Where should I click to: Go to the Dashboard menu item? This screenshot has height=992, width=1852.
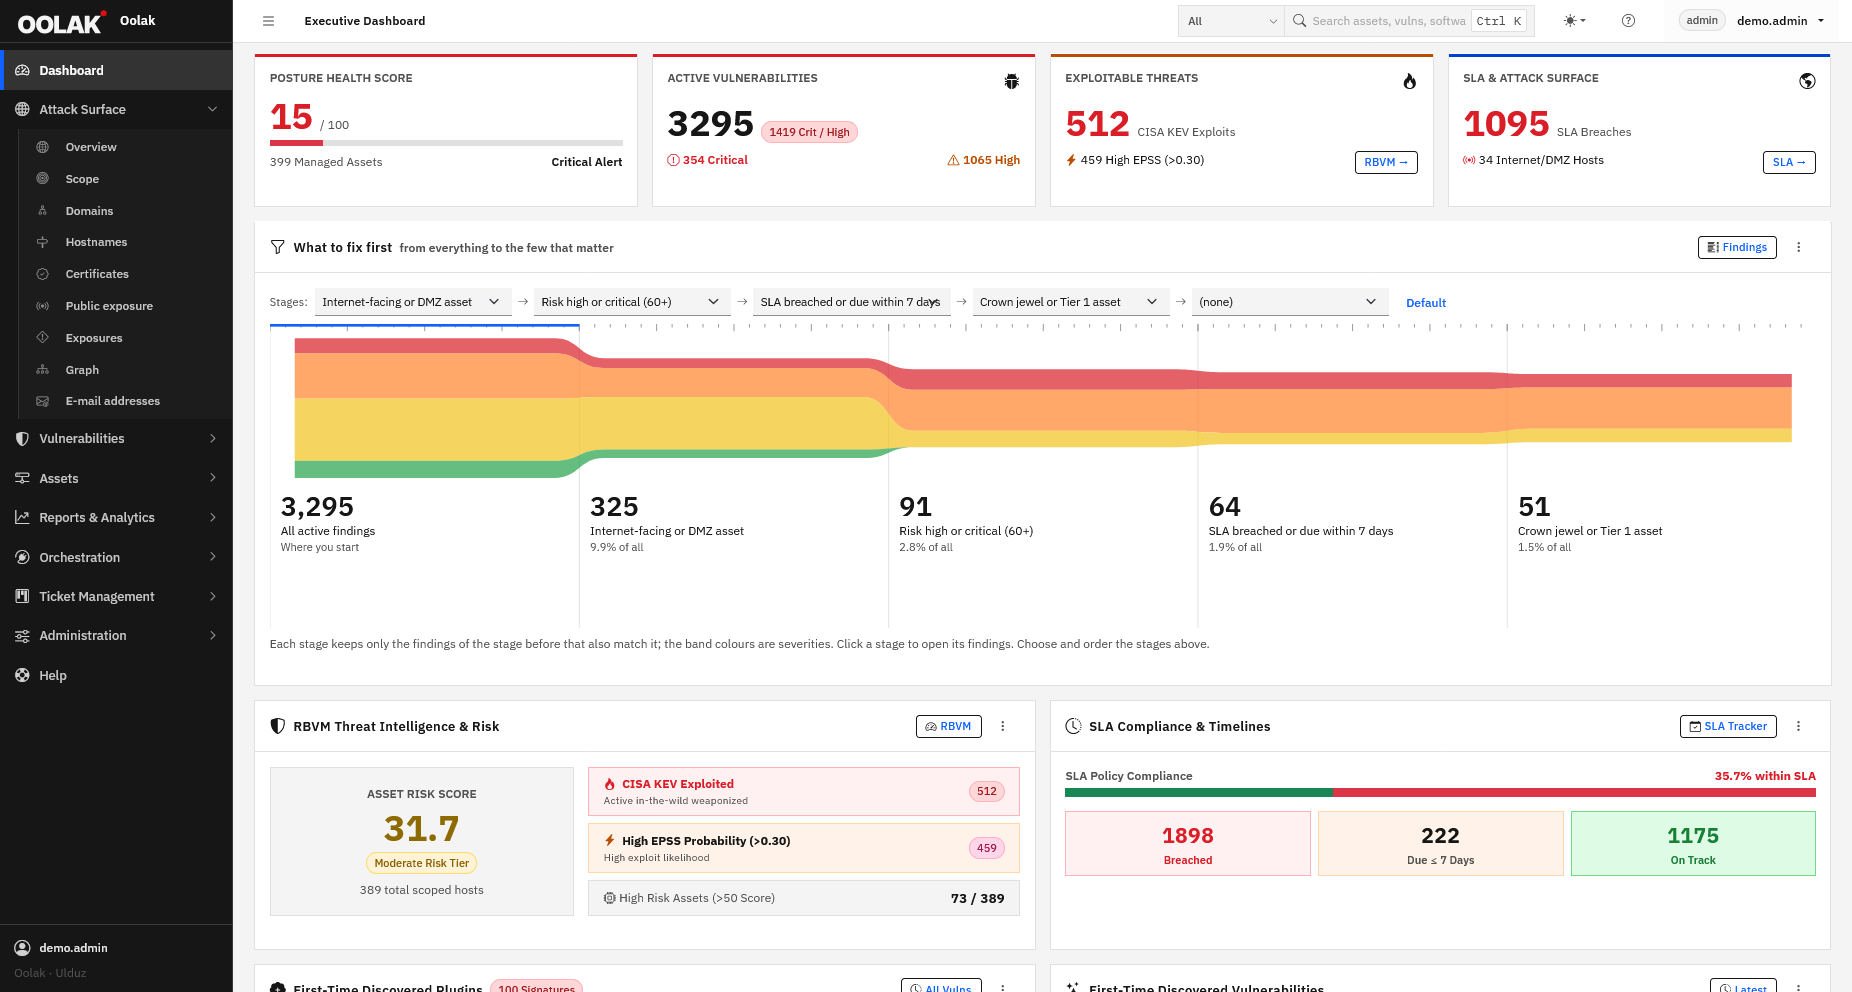(116, 70)
